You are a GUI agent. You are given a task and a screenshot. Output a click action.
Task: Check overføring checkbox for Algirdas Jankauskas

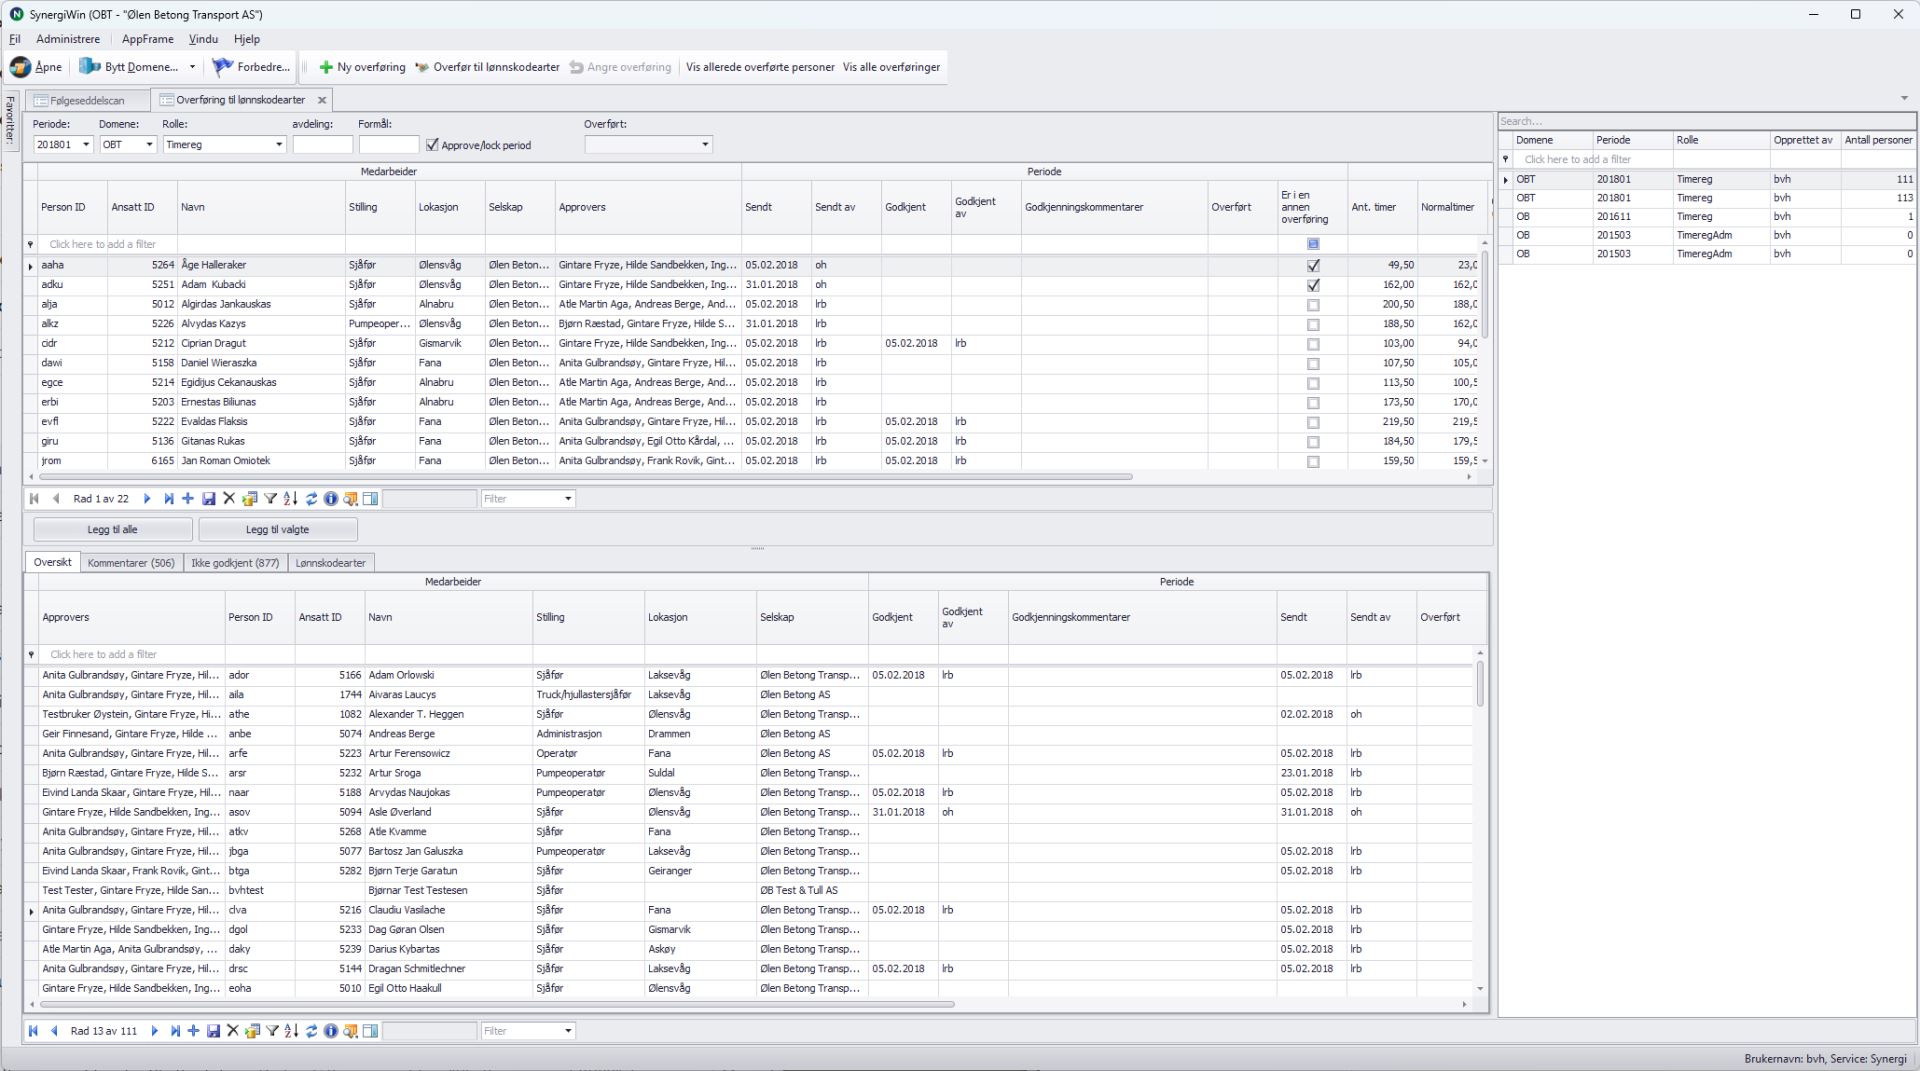coord(1313,305)
